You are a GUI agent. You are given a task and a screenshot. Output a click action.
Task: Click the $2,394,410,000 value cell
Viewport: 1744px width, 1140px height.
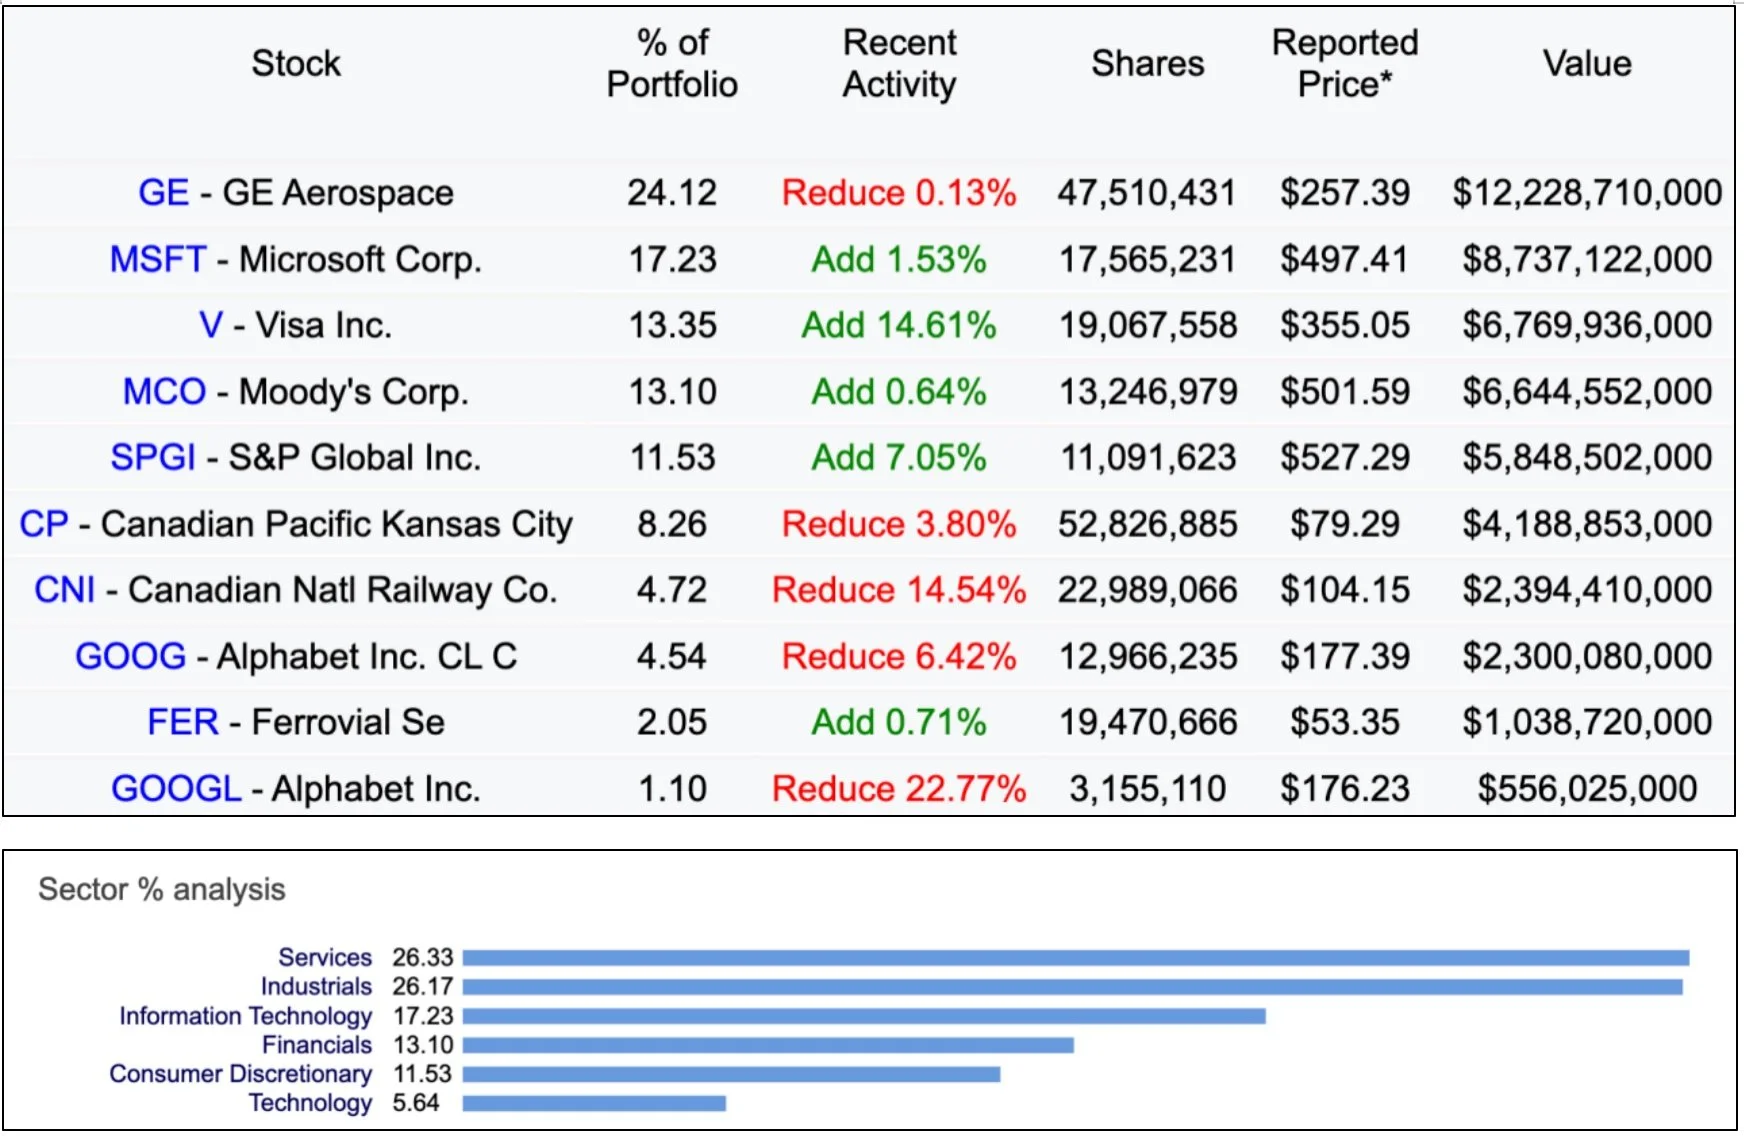pos(1587,590)
